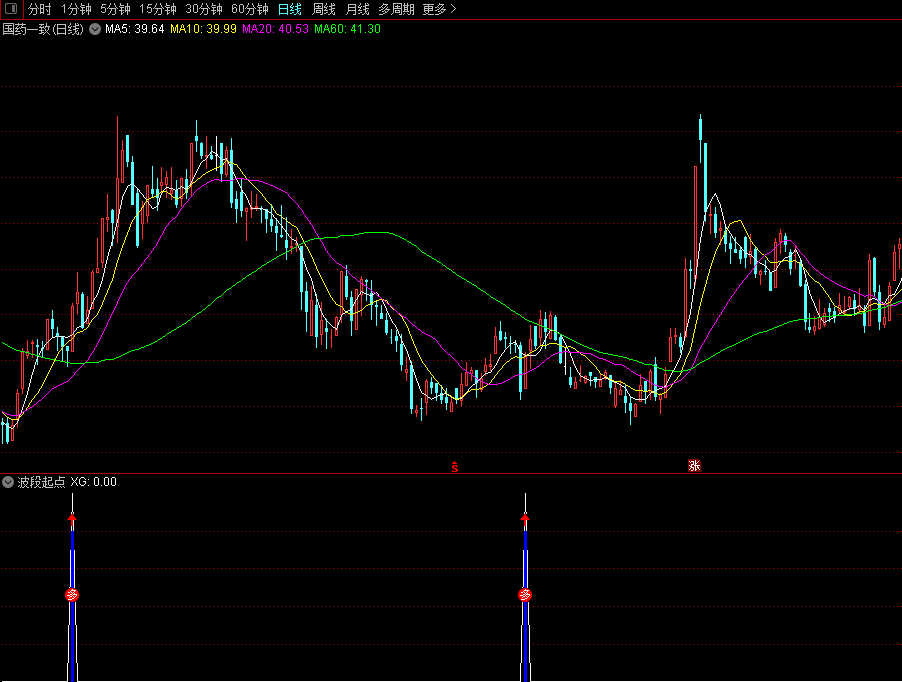Click the second red 多 signal badge

(x=525, y=595)
